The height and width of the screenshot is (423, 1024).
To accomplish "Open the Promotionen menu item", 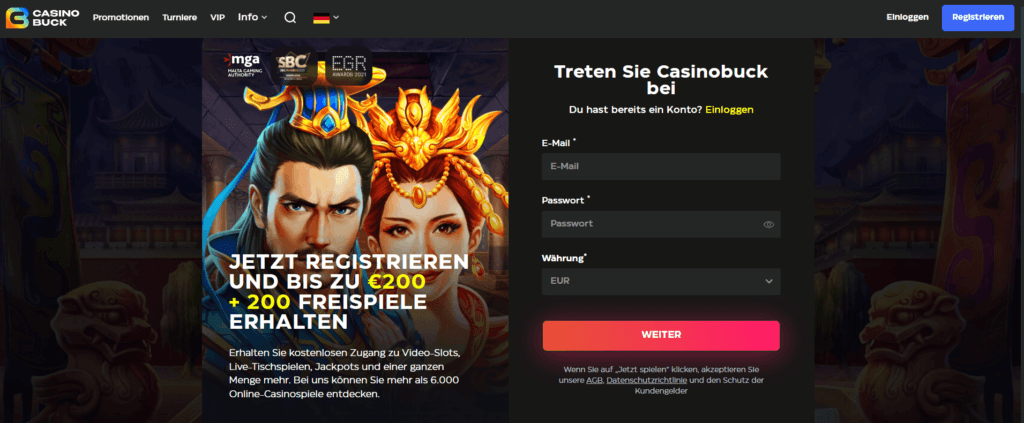I will point(121,18).
